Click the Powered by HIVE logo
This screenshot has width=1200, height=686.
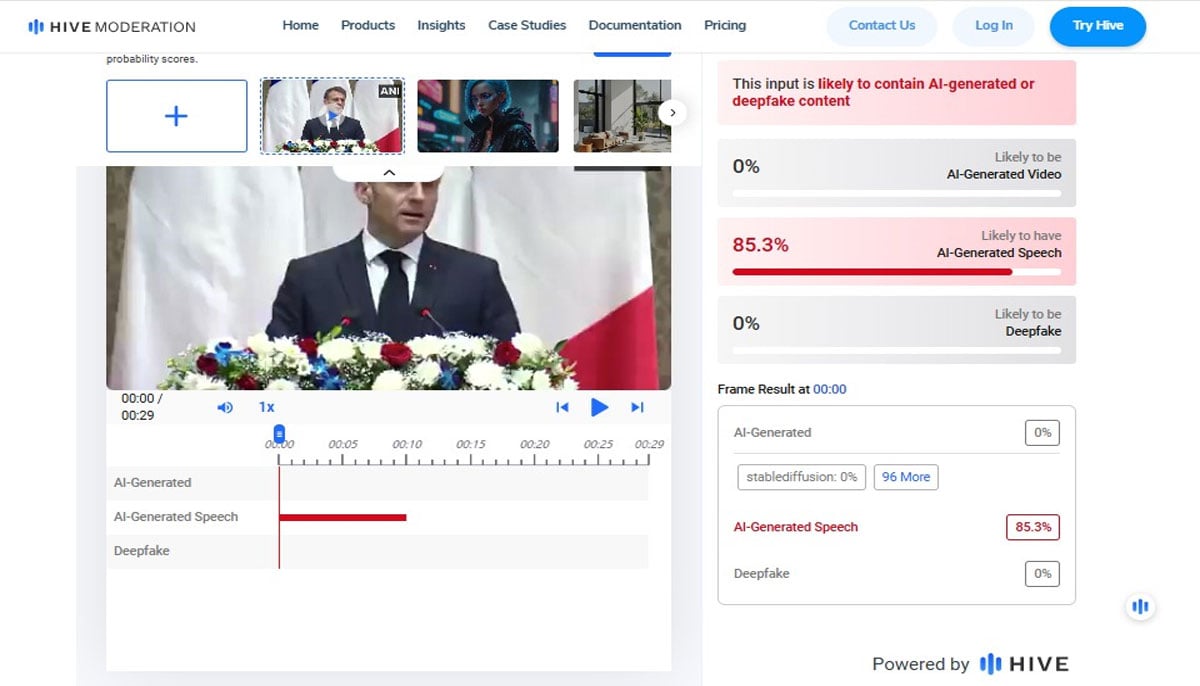click(1023, 663)
